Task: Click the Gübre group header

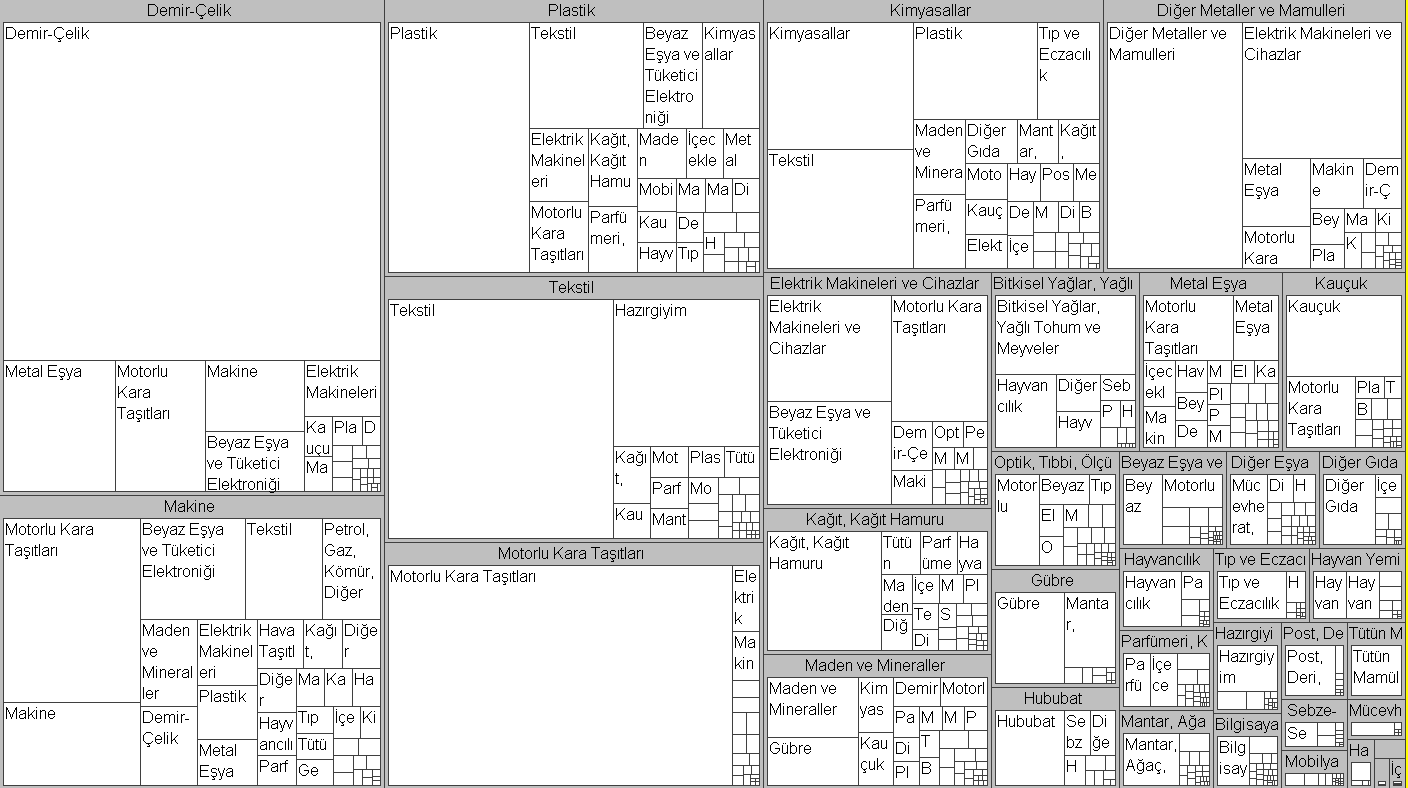Action: [1054, 580]
